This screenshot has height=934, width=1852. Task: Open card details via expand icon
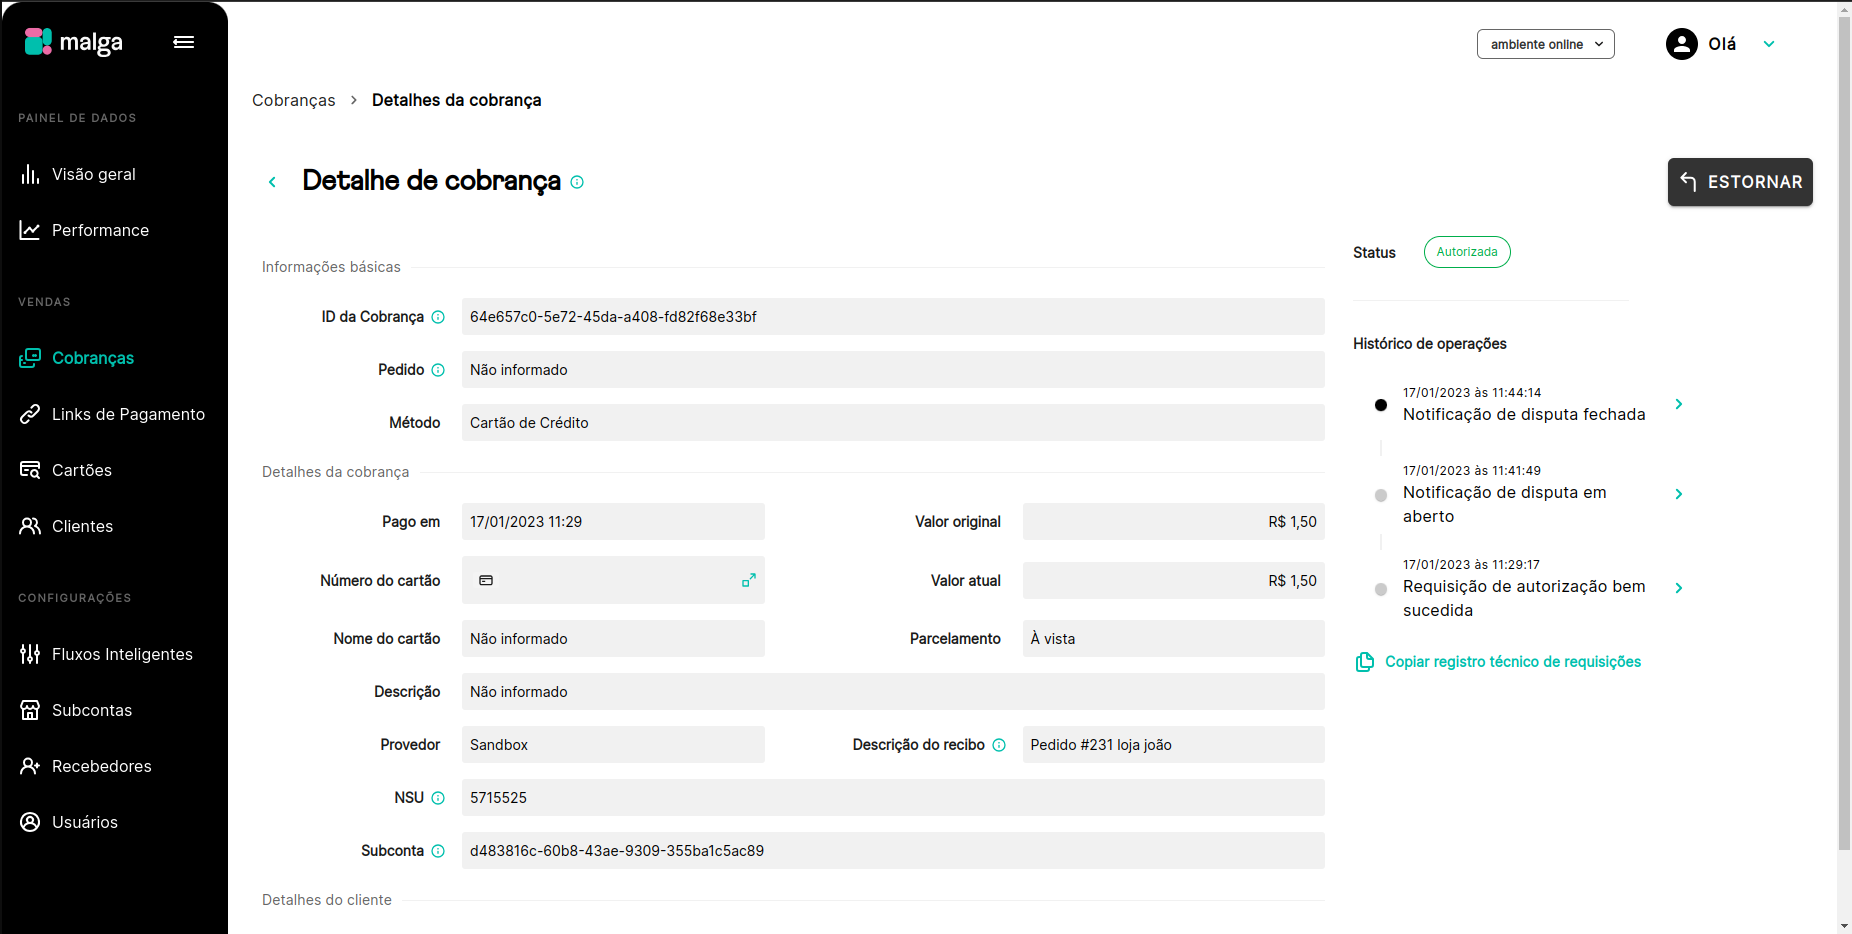(x=748, y=580)
